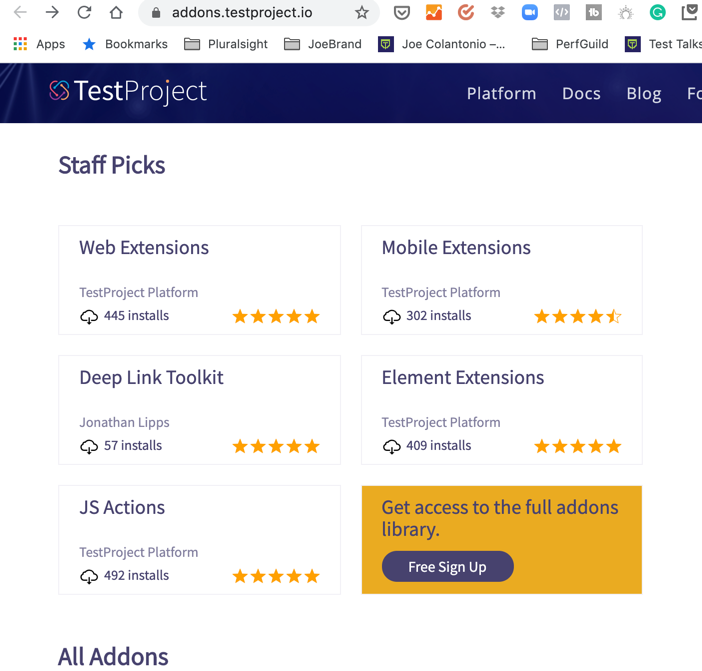Open the Zoom extension

coord(530,13)
